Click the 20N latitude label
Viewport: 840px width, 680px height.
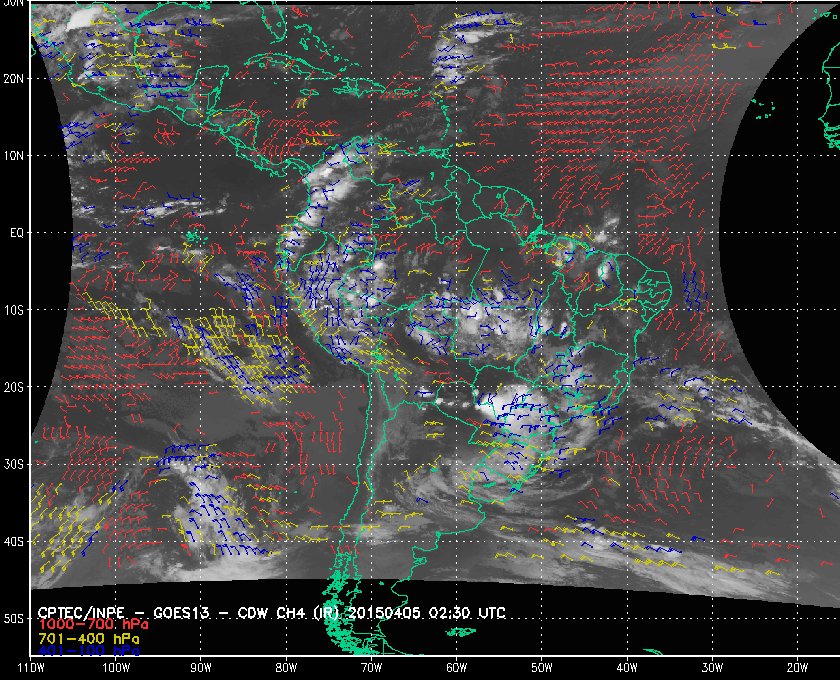13,78
